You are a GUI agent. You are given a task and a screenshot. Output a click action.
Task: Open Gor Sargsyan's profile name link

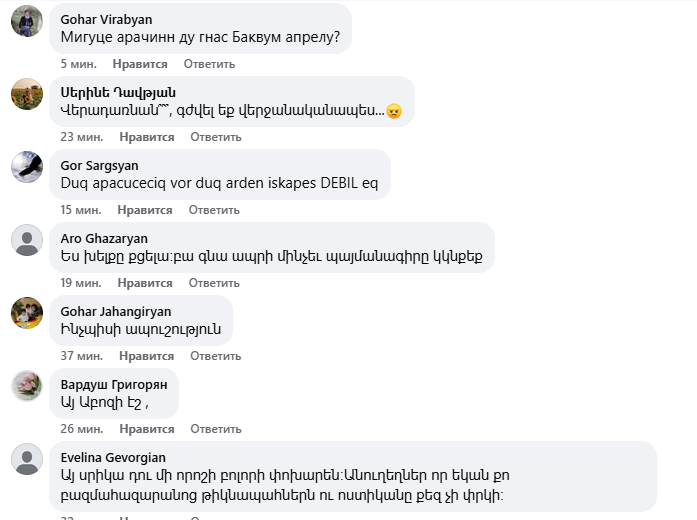100,166
